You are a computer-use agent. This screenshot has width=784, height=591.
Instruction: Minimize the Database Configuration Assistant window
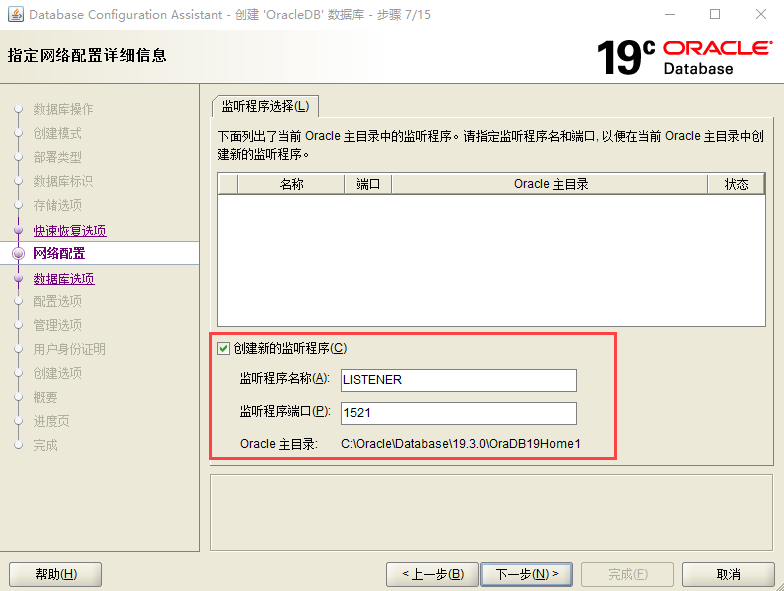point(668,15)
